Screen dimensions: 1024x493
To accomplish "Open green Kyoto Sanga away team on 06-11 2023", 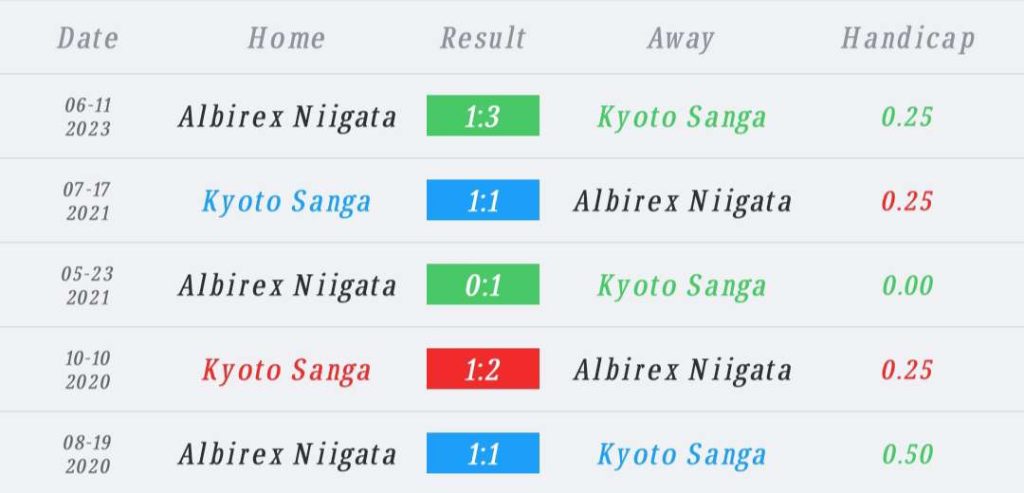I will tap(681, 118).
